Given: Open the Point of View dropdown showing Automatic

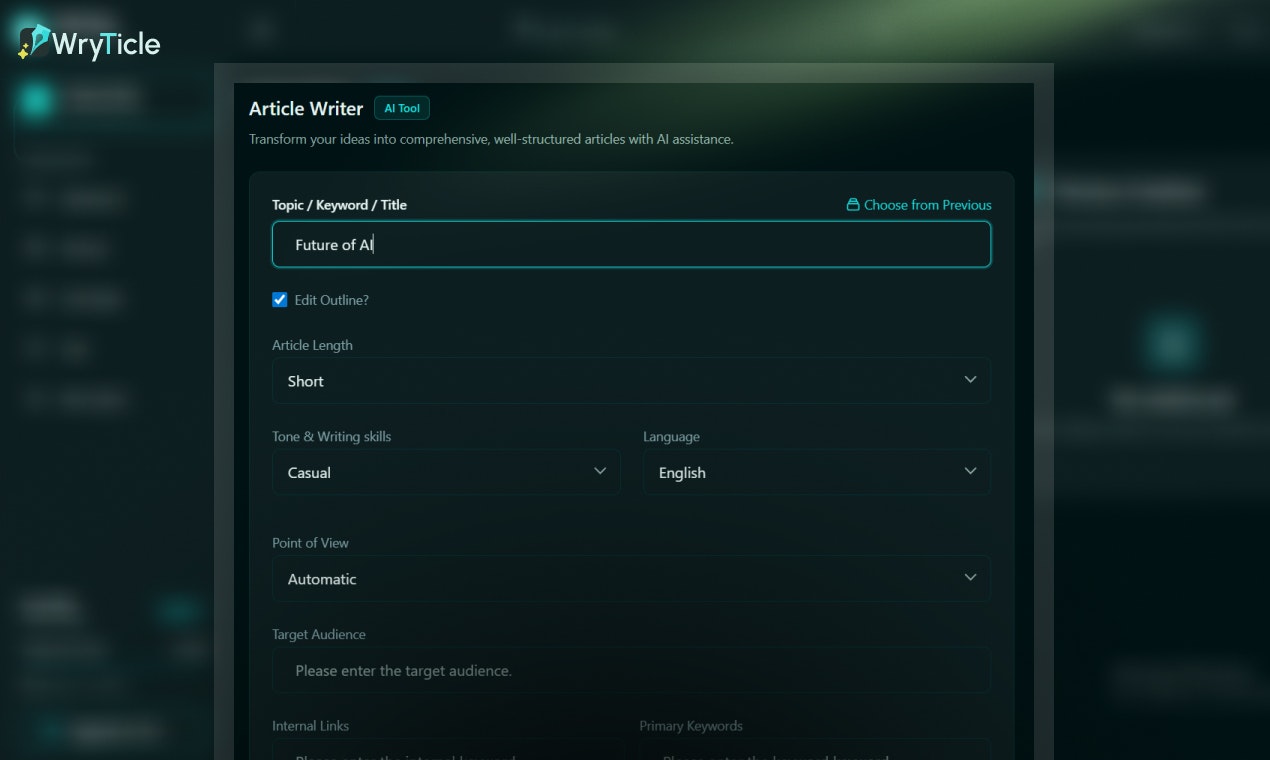Looking at the screenshot, I should point(630,578).
